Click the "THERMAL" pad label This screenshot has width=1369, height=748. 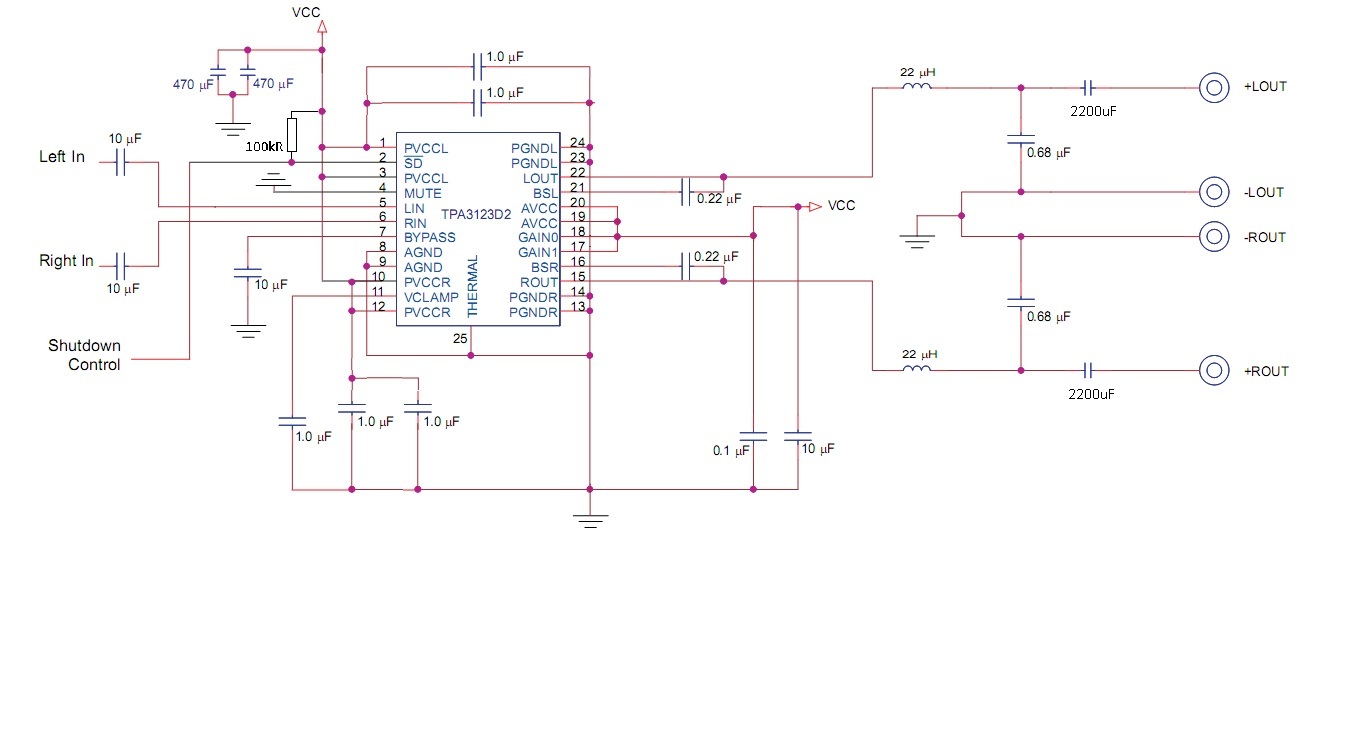(x=473, y=286)
